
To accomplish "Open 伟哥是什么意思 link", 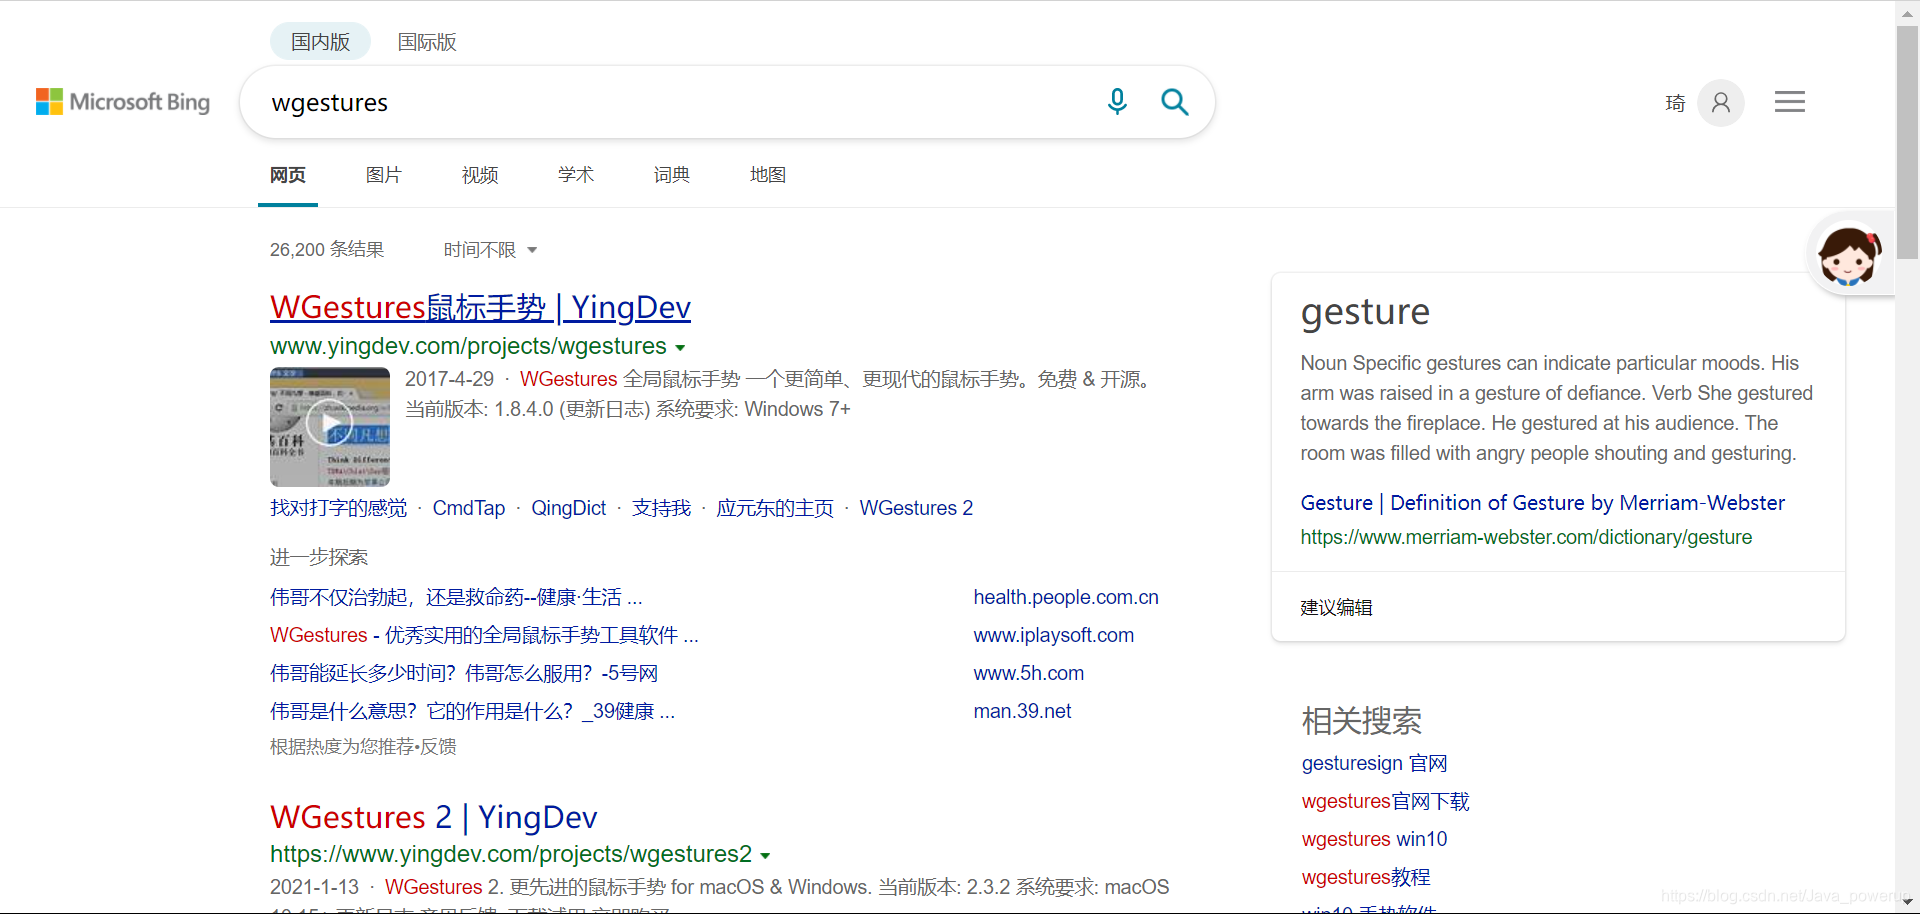I will pyautogui.click(x=473, y=711).
